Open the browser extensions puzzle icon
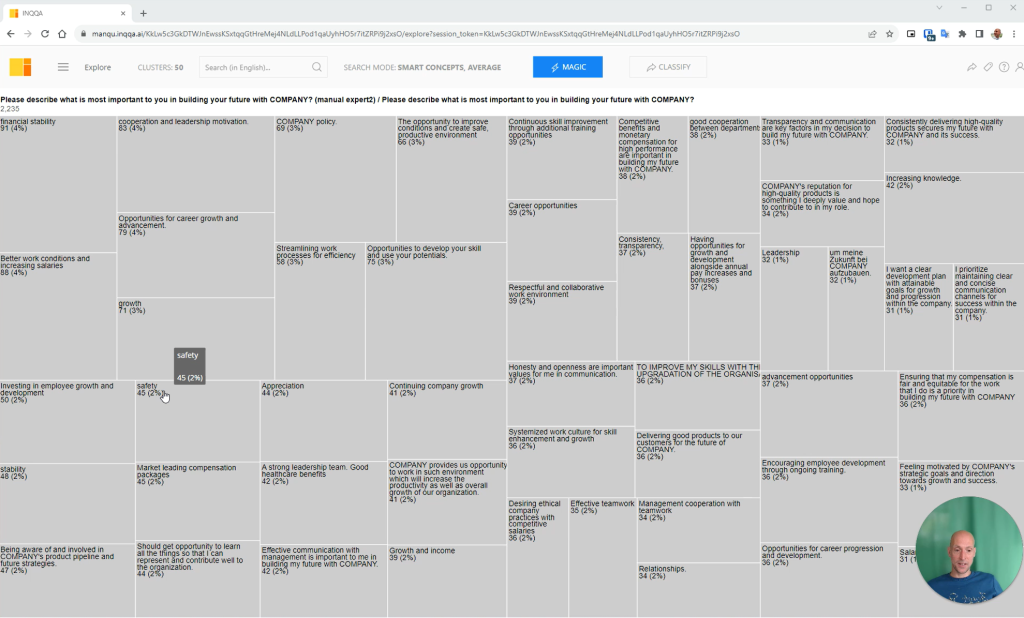 click(x=962, y=34)
